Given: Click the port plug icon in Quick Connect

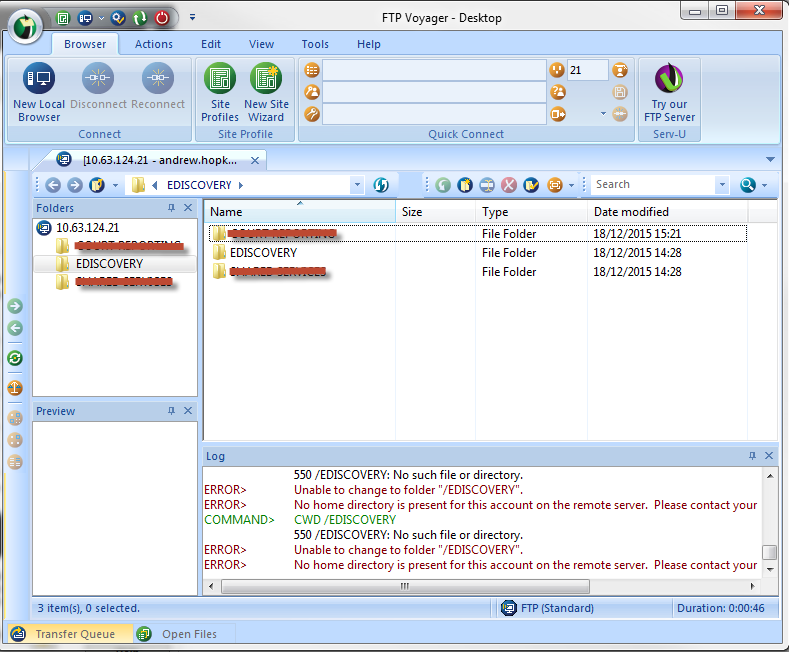Looking at the screenshot, I should coord(557,70).
